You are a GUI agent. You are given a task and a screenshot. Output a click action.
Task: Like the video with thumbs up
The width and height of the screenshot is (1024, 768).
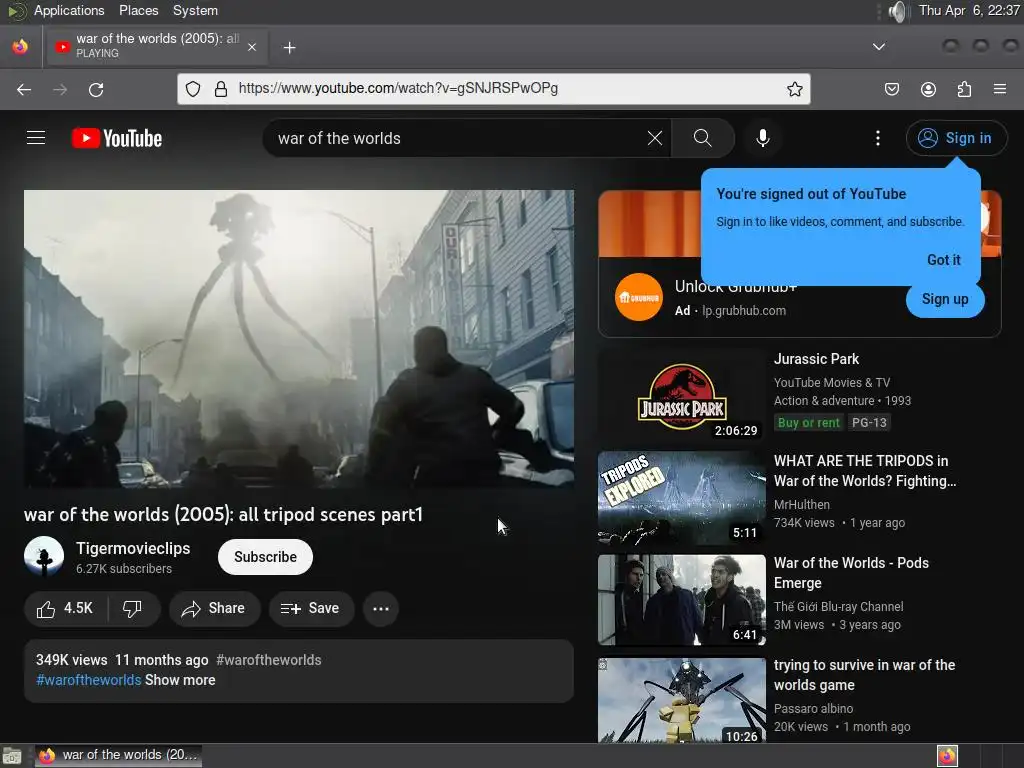(65, 609)
